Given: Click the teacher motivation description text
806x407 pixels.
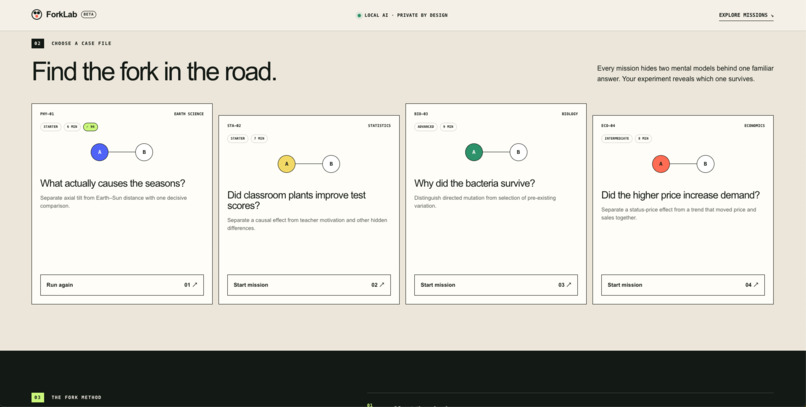Looking at the screenshot, I should click(x=307, y=224).
